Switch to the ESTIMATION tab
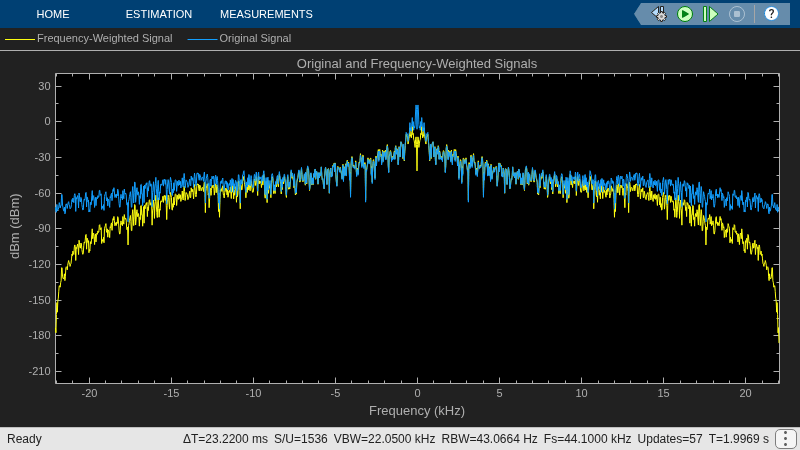The width and height of the screenshot is (800, 450). (159, 14)
